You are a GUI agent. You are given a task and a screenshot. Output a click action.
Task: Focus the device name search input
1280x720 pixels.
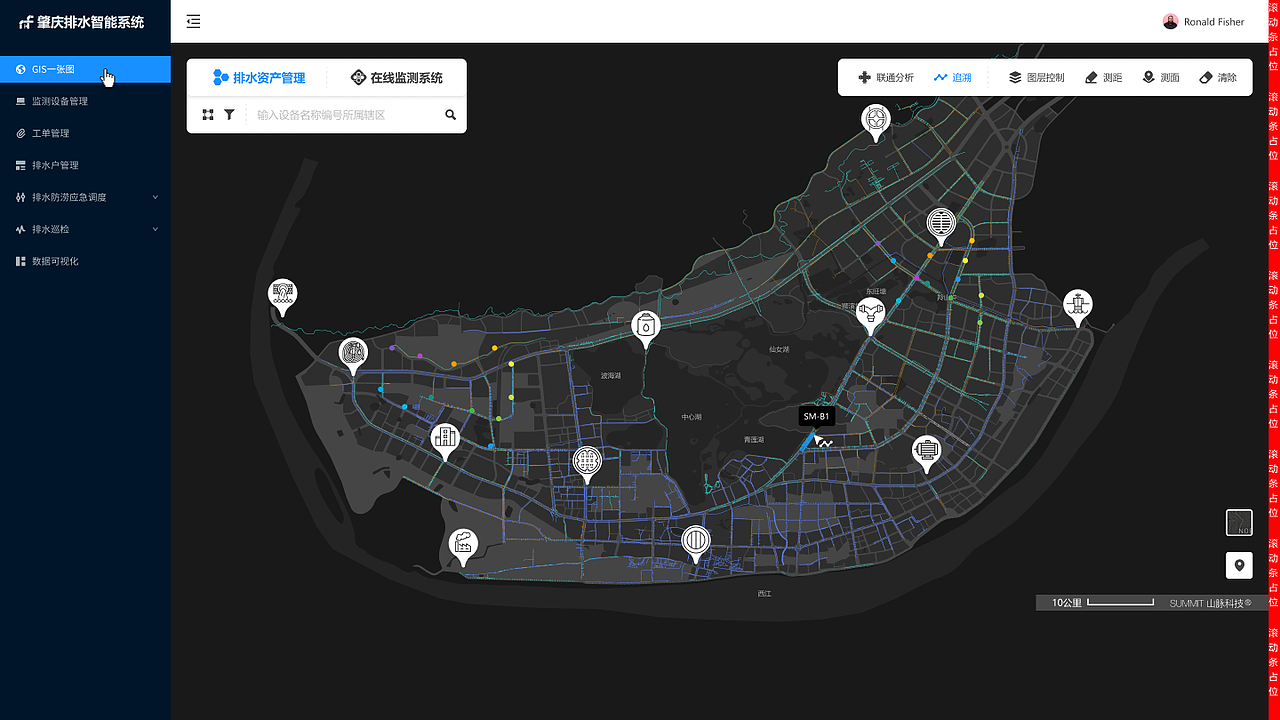[345, 115]
